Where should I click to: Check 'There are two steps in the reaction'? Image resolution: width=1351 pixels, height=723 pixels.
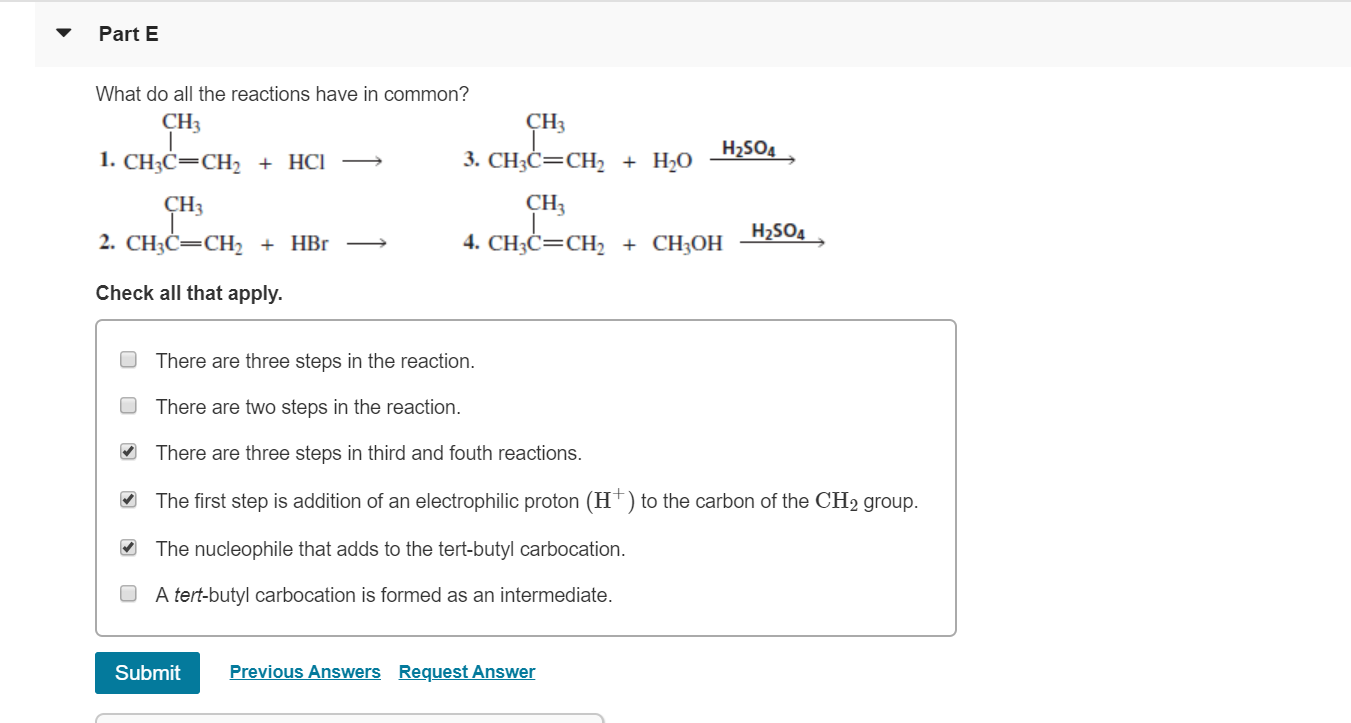click(127, 406)
